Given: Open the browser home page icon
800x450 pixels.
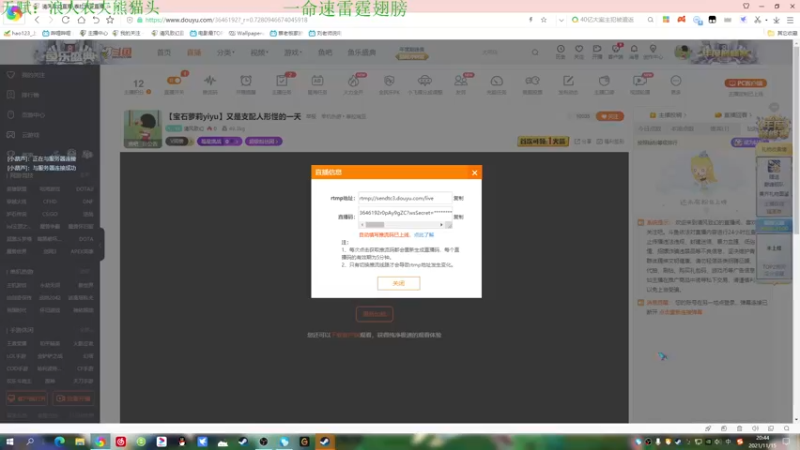Looking at the screenshot, I should (x=81, y=20).
